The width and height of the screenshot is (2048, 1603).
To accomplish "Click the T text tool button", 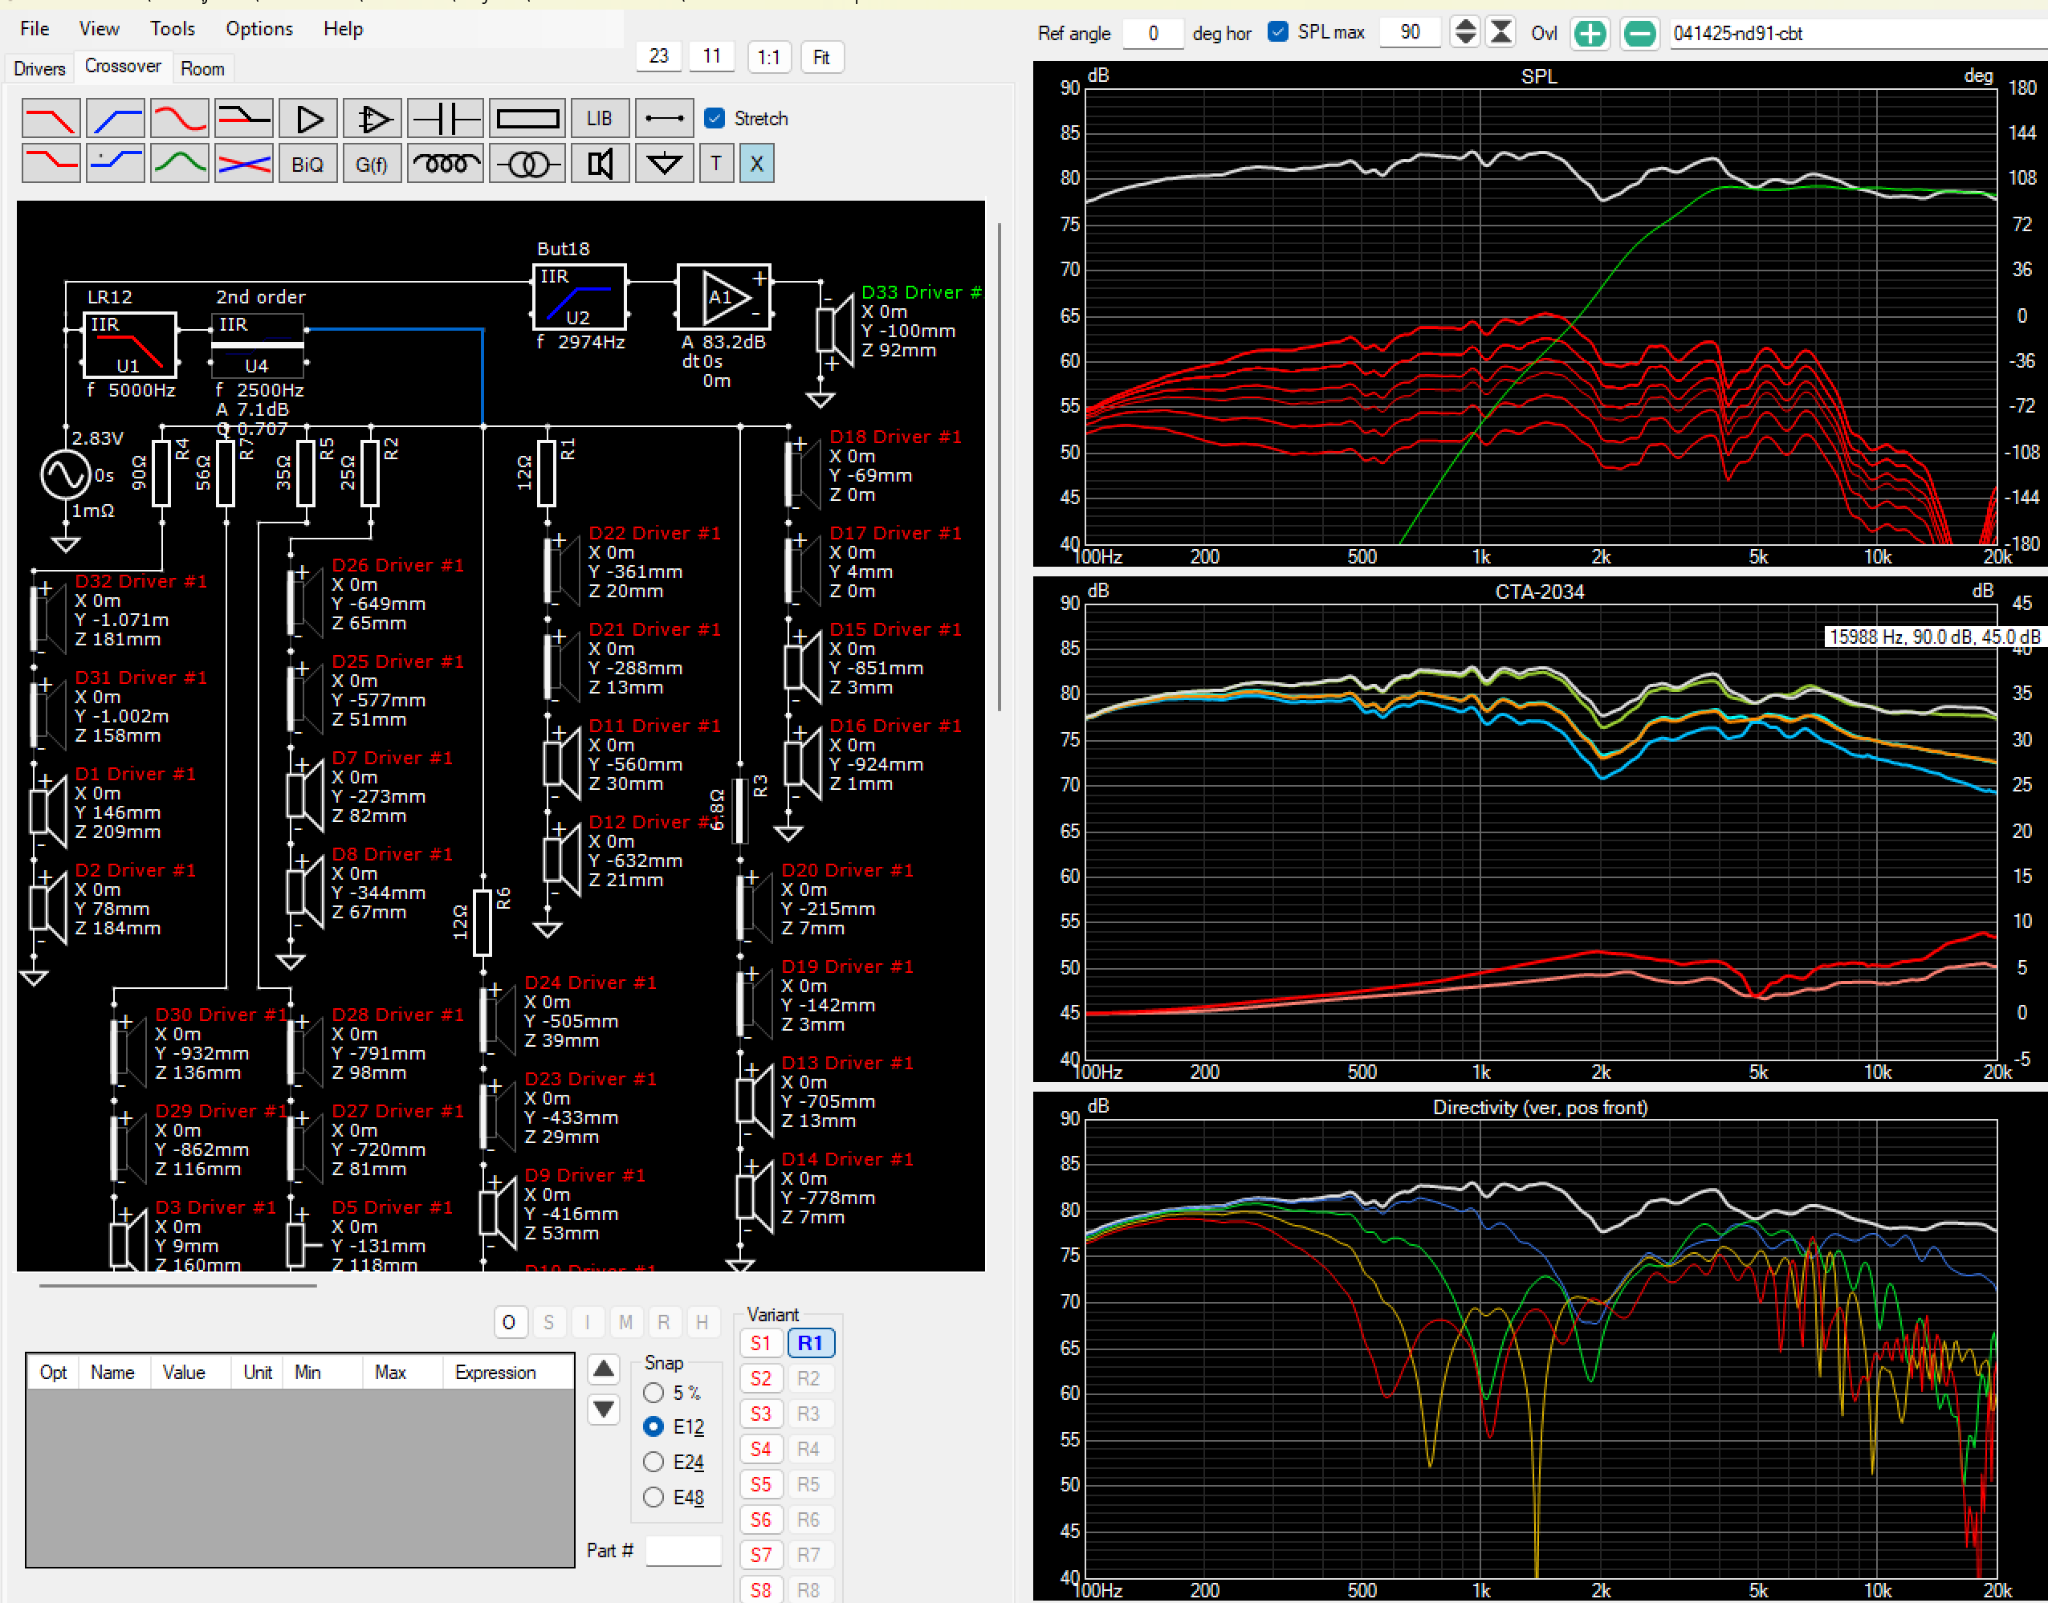I will click(716, 164).
